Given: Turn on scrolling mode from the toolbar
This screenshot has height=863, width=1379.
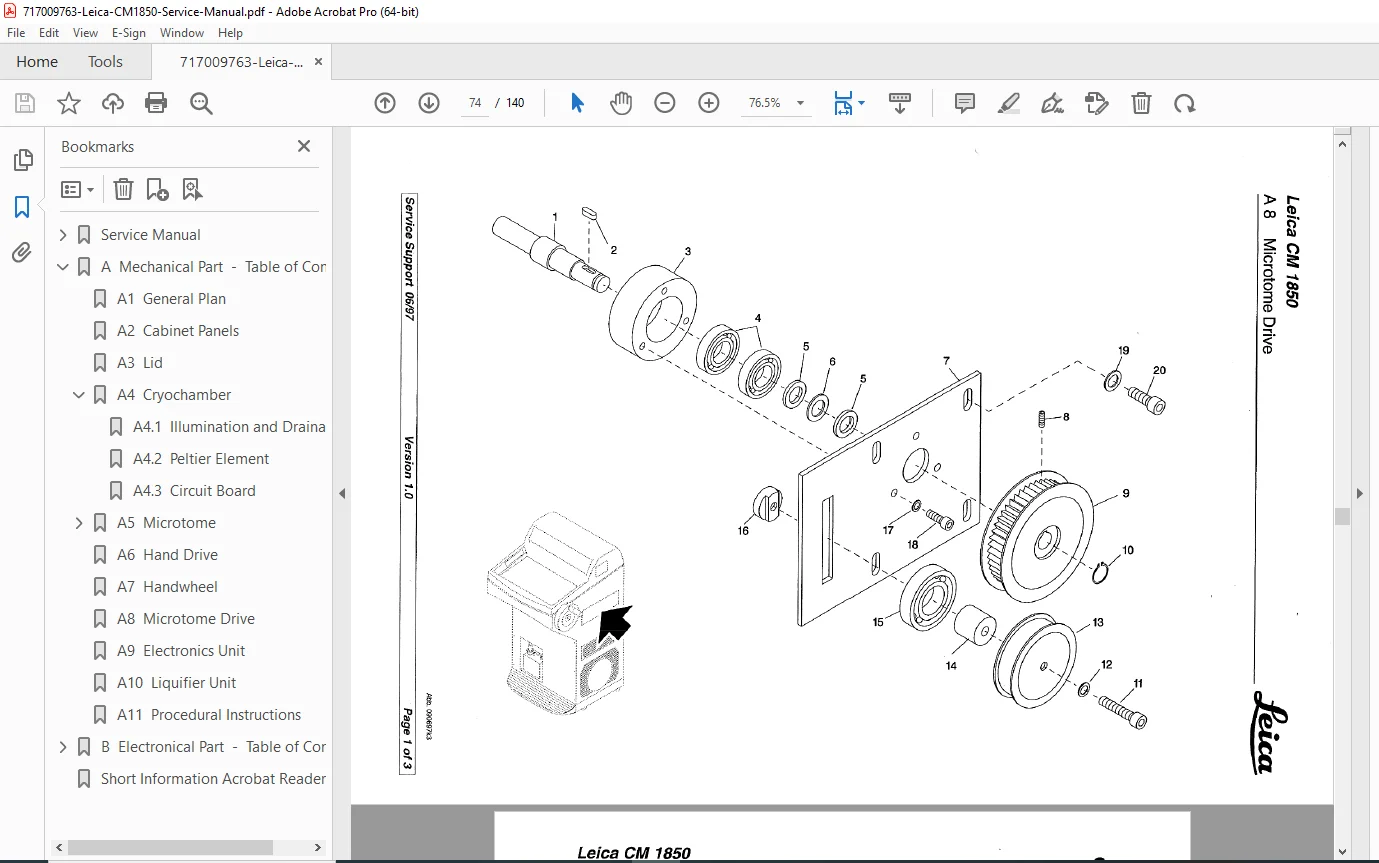Looking at the screenshot, I should (x=900, y=103).
